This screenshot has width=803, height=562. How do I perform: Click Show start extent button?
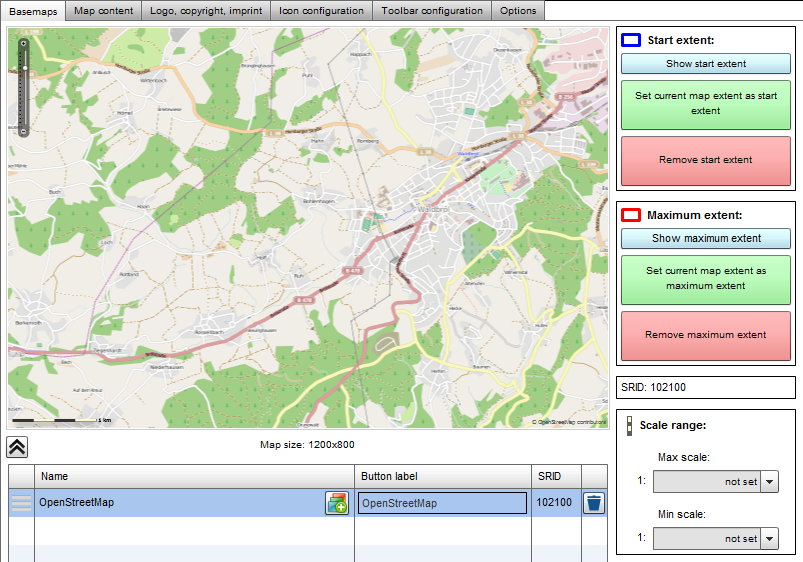click(x=706, y=64)
